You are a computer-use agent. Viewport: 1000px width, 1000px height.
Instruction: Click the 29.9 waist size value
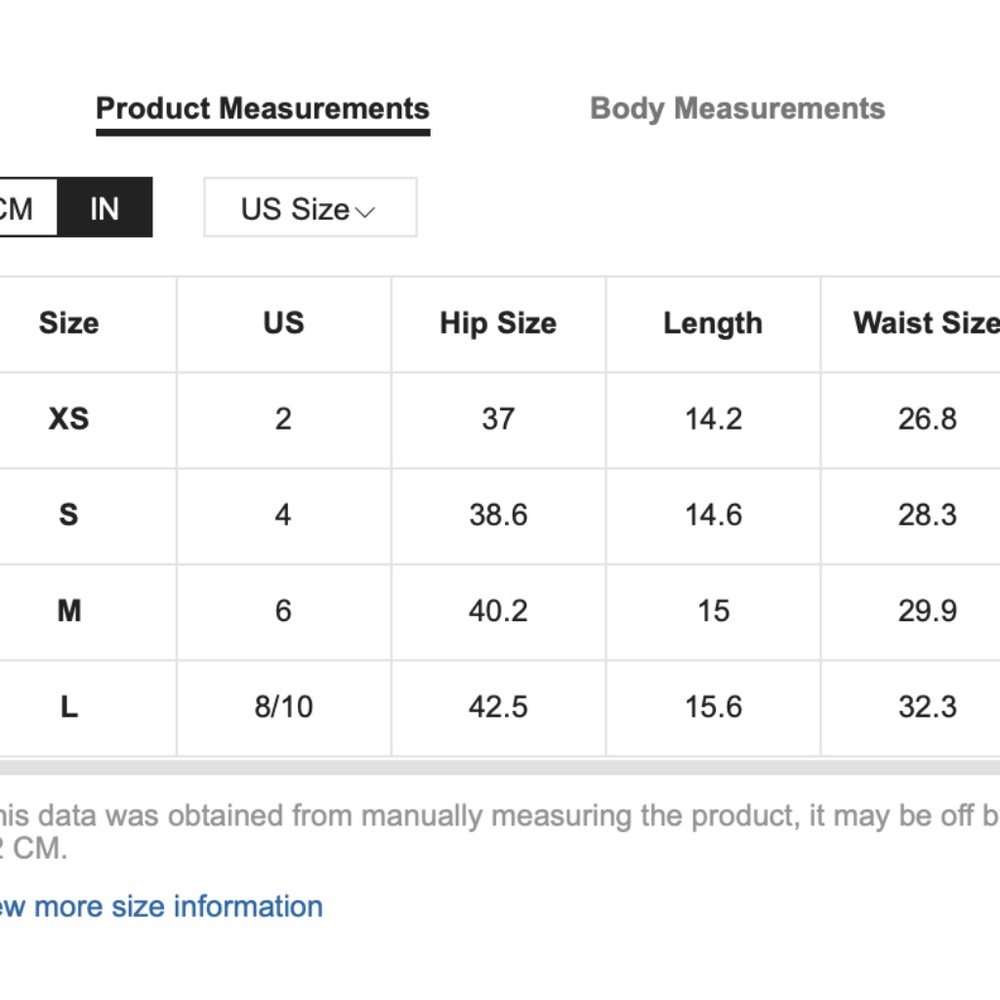[x=927, y=610]
